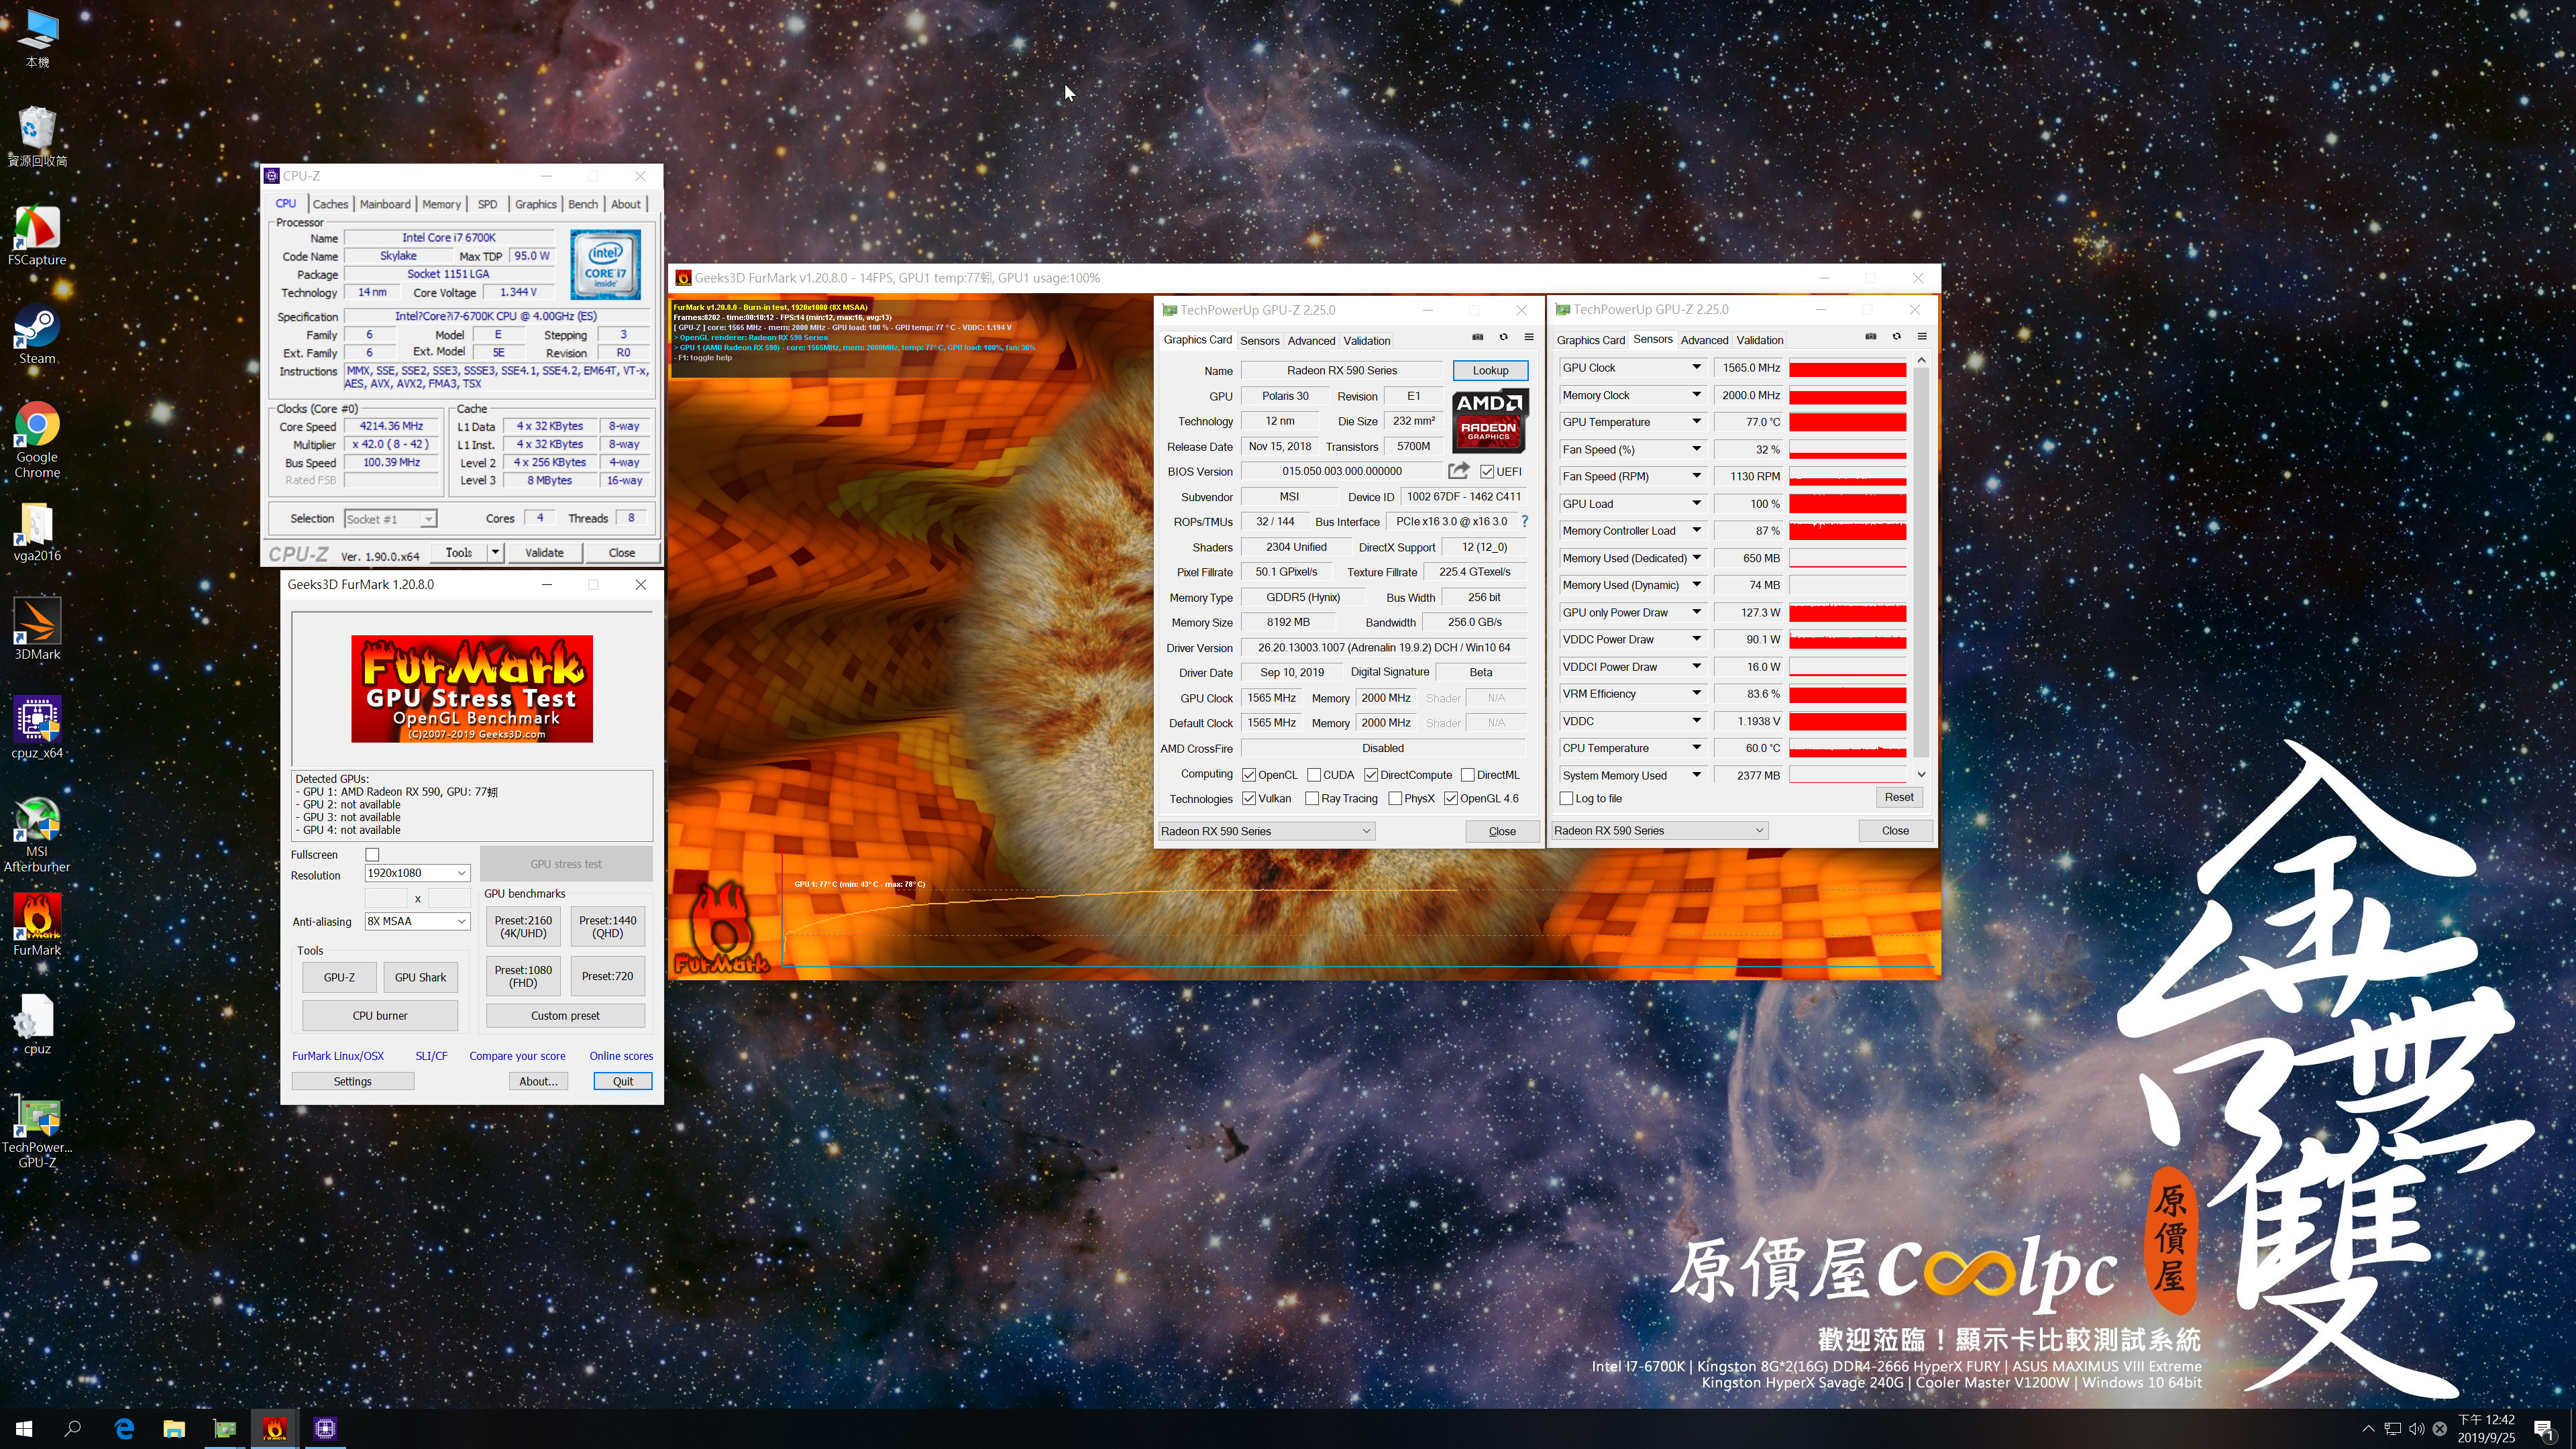Image resolution: width=2576 pixels, height=1449 pixels.
Task: Enable FurMark Fullscreen checkbox
Action: pos(372,854)
